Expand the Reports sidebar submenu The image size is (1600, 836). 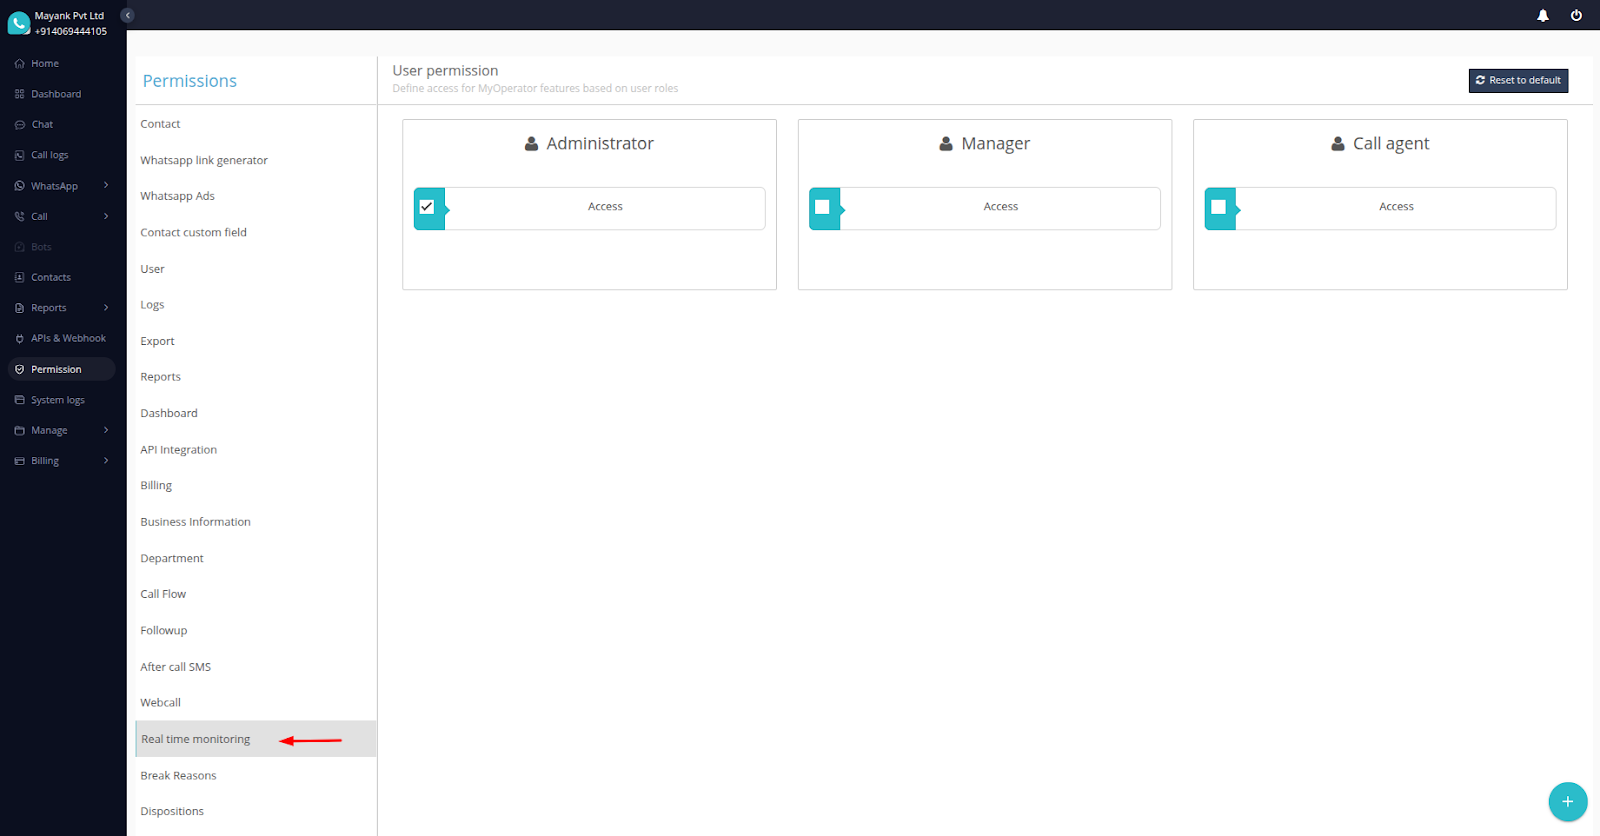[x=106, y=308]
